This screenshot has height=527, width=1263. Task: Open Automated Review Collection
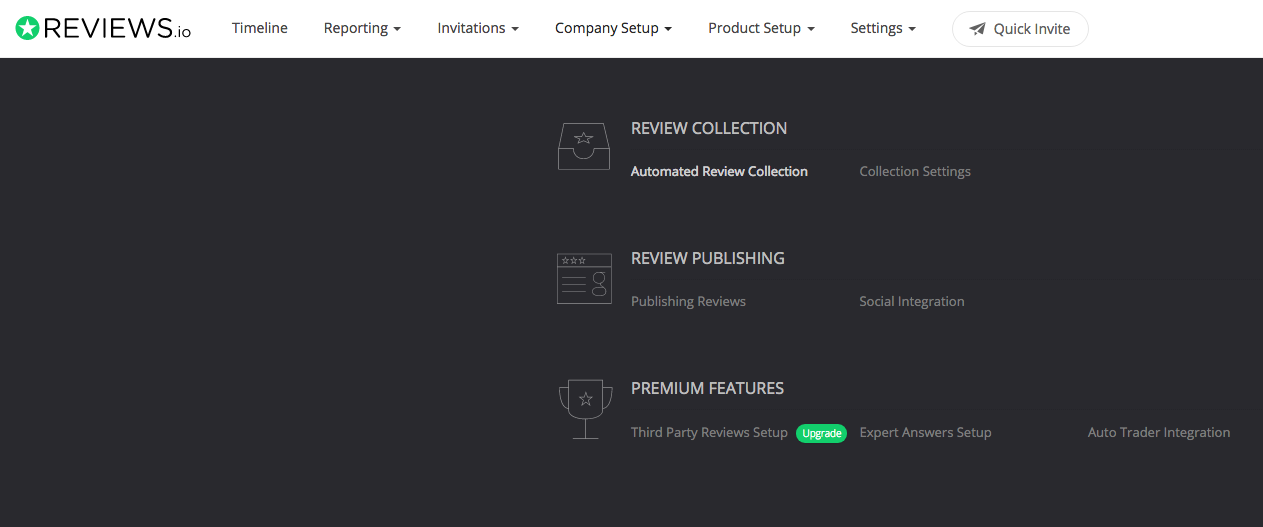[719, 172]
